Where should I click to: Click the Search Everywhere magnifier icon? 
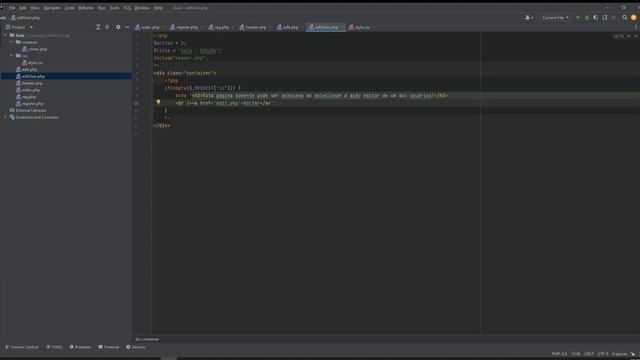point(624,18)
